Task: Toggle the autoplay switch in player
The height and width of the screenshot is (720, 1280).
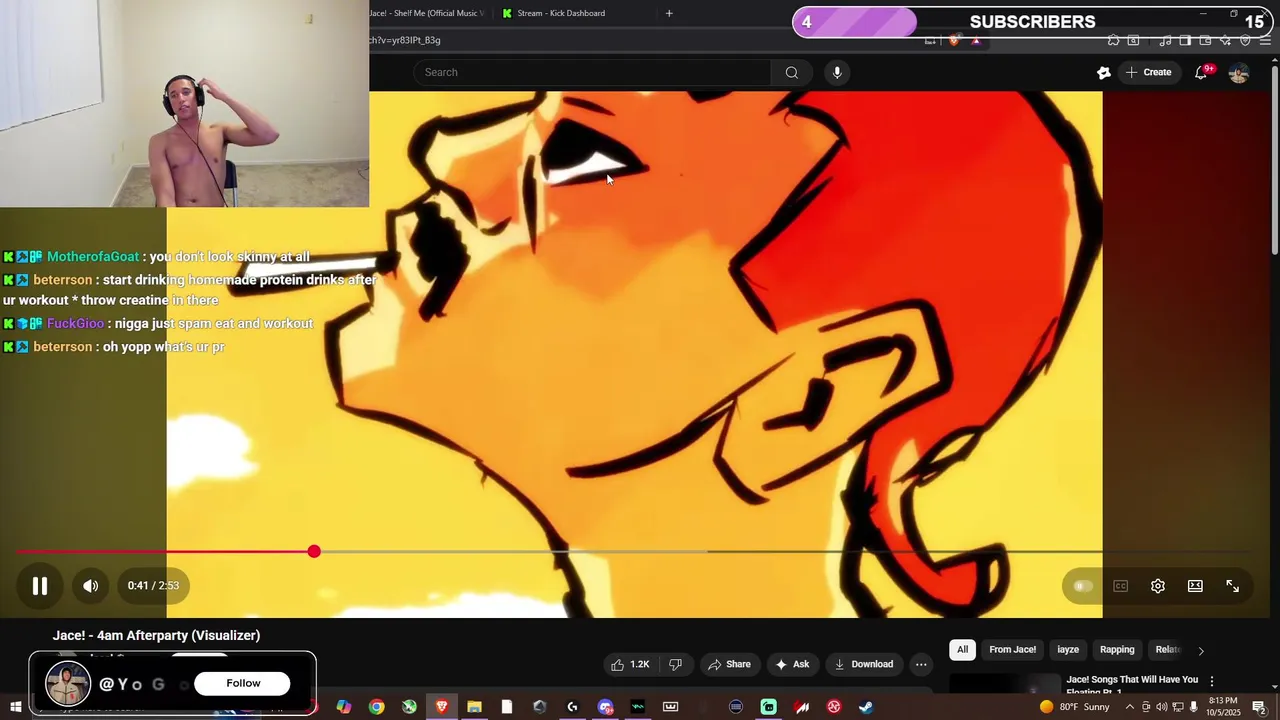Action: [x=1083, y=586]
